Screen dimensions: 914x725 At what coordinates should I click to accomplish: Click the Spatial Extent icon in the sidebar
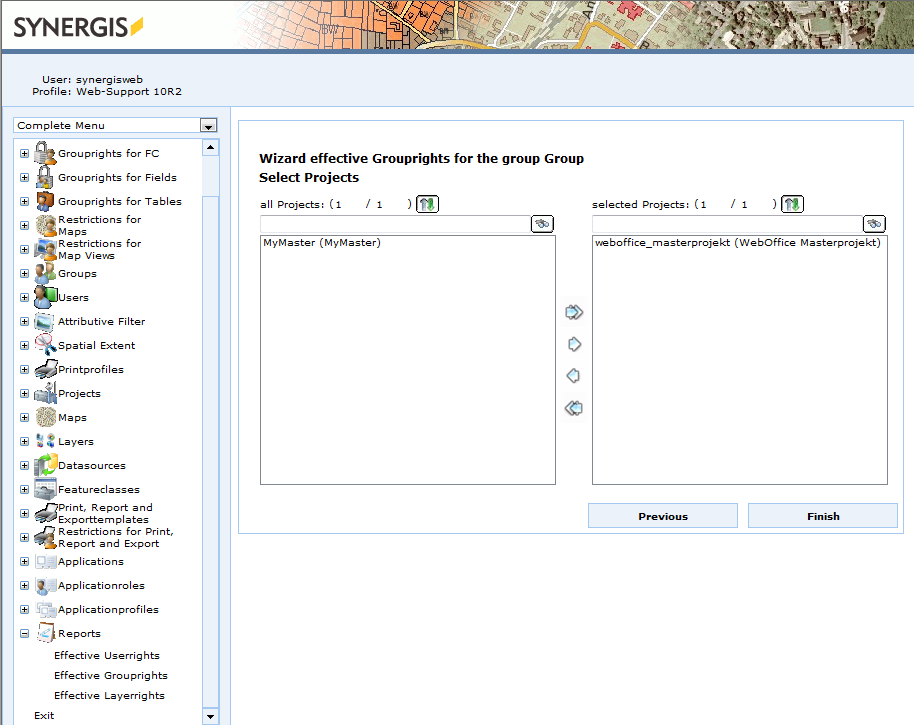46,344
